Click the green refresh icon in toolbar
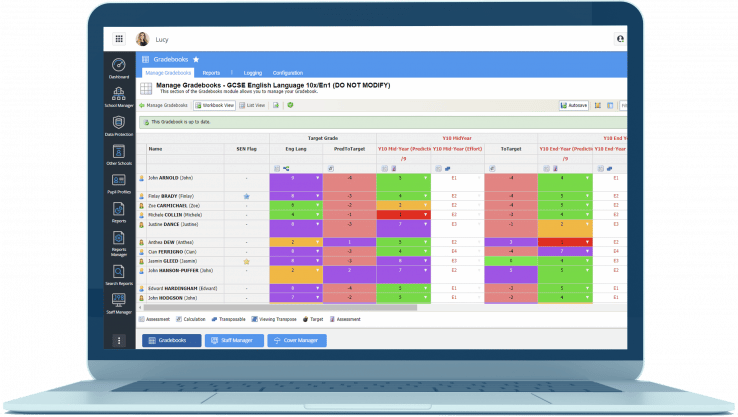 [x=290, y=104]
